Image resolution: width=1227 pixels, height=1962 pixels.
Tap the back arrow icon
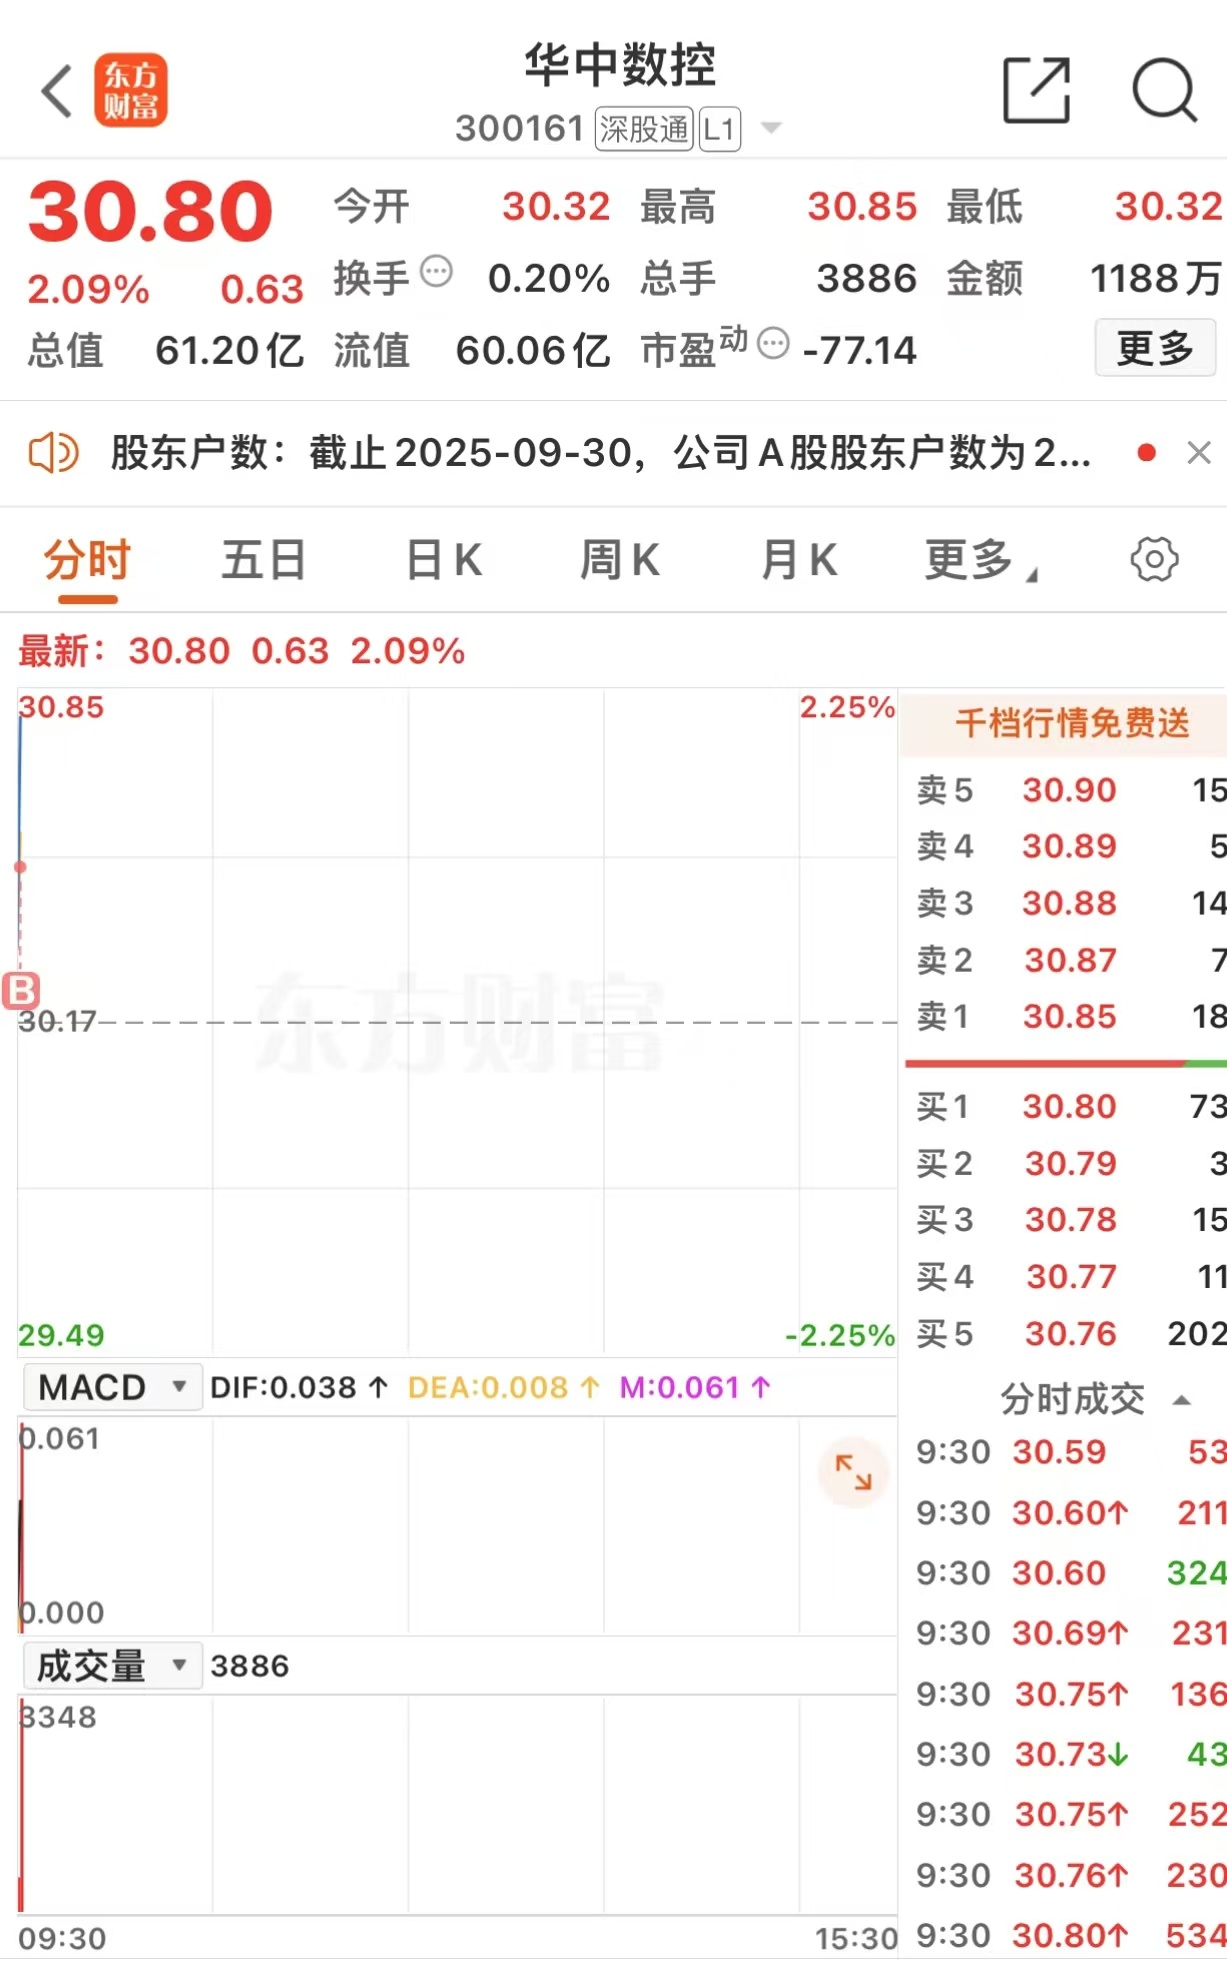(x=57, y=91)
